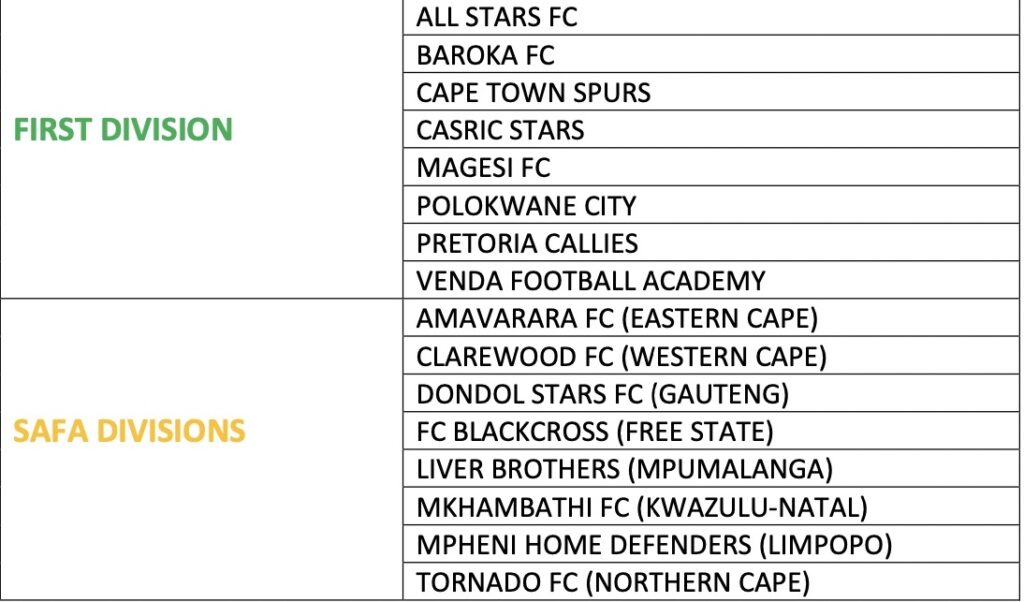Click the FIRST DIVISION green heading
The height and width of the screenshot is (602, 1024).
tap(123, 130)
